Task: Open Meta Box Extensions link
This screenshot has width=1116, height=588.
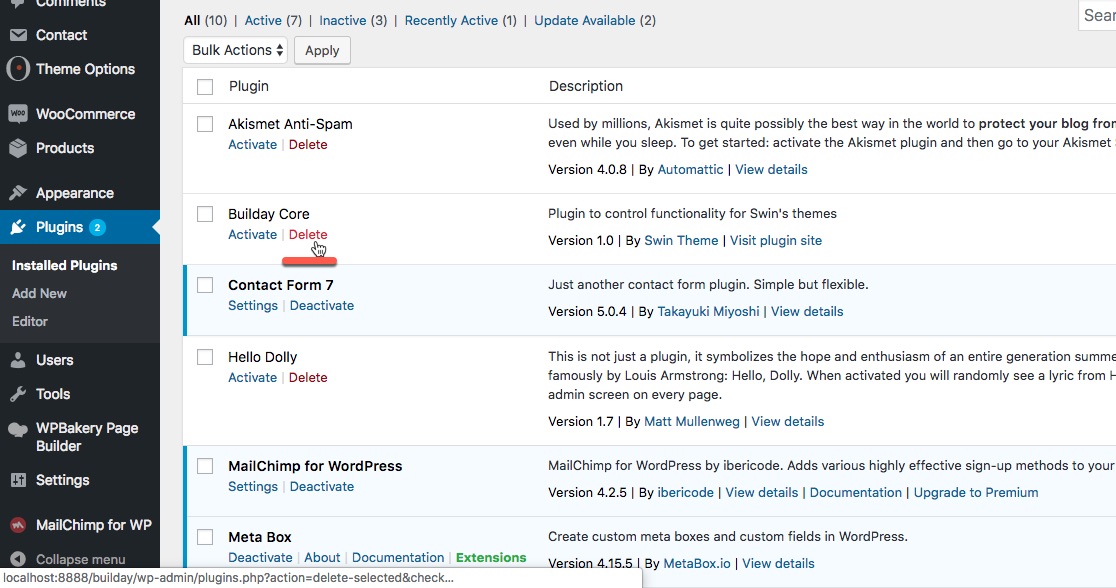Action: (491, 557)
